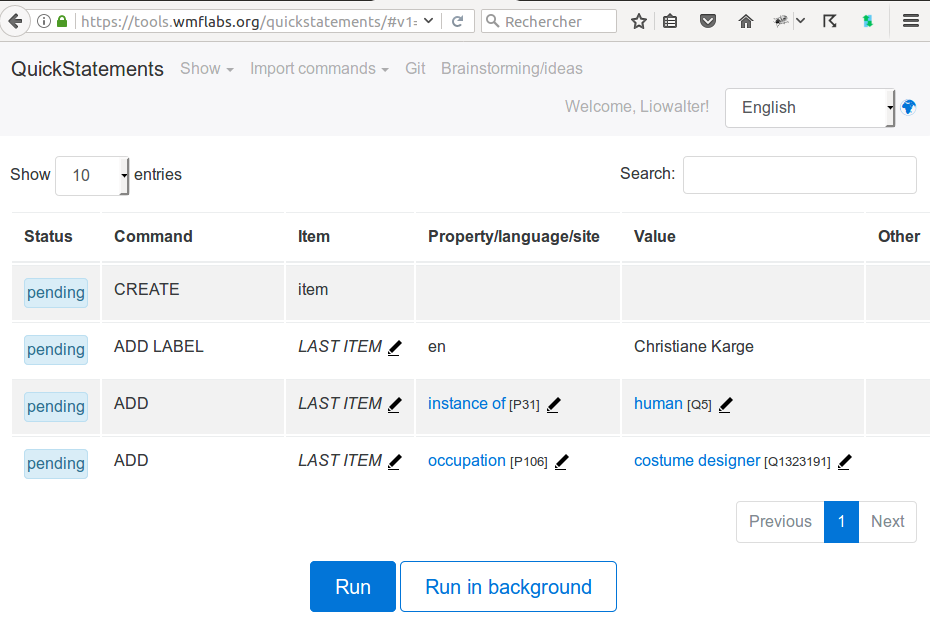Click the Run button
930x621 pixels.
pyautogui.click(x=353, y=587)
